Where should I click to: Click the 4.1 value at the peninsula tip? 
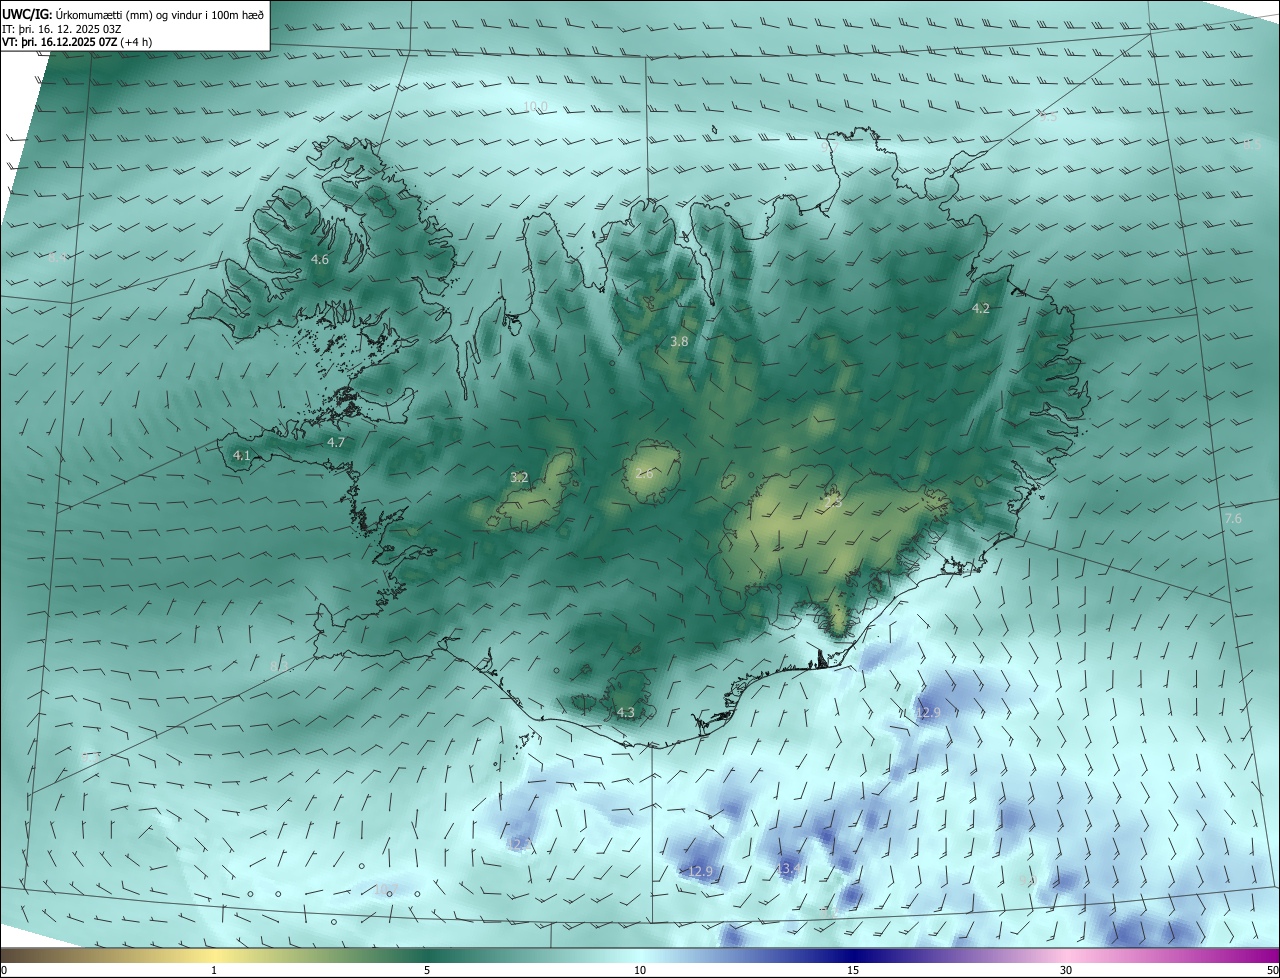click(241, 455)
